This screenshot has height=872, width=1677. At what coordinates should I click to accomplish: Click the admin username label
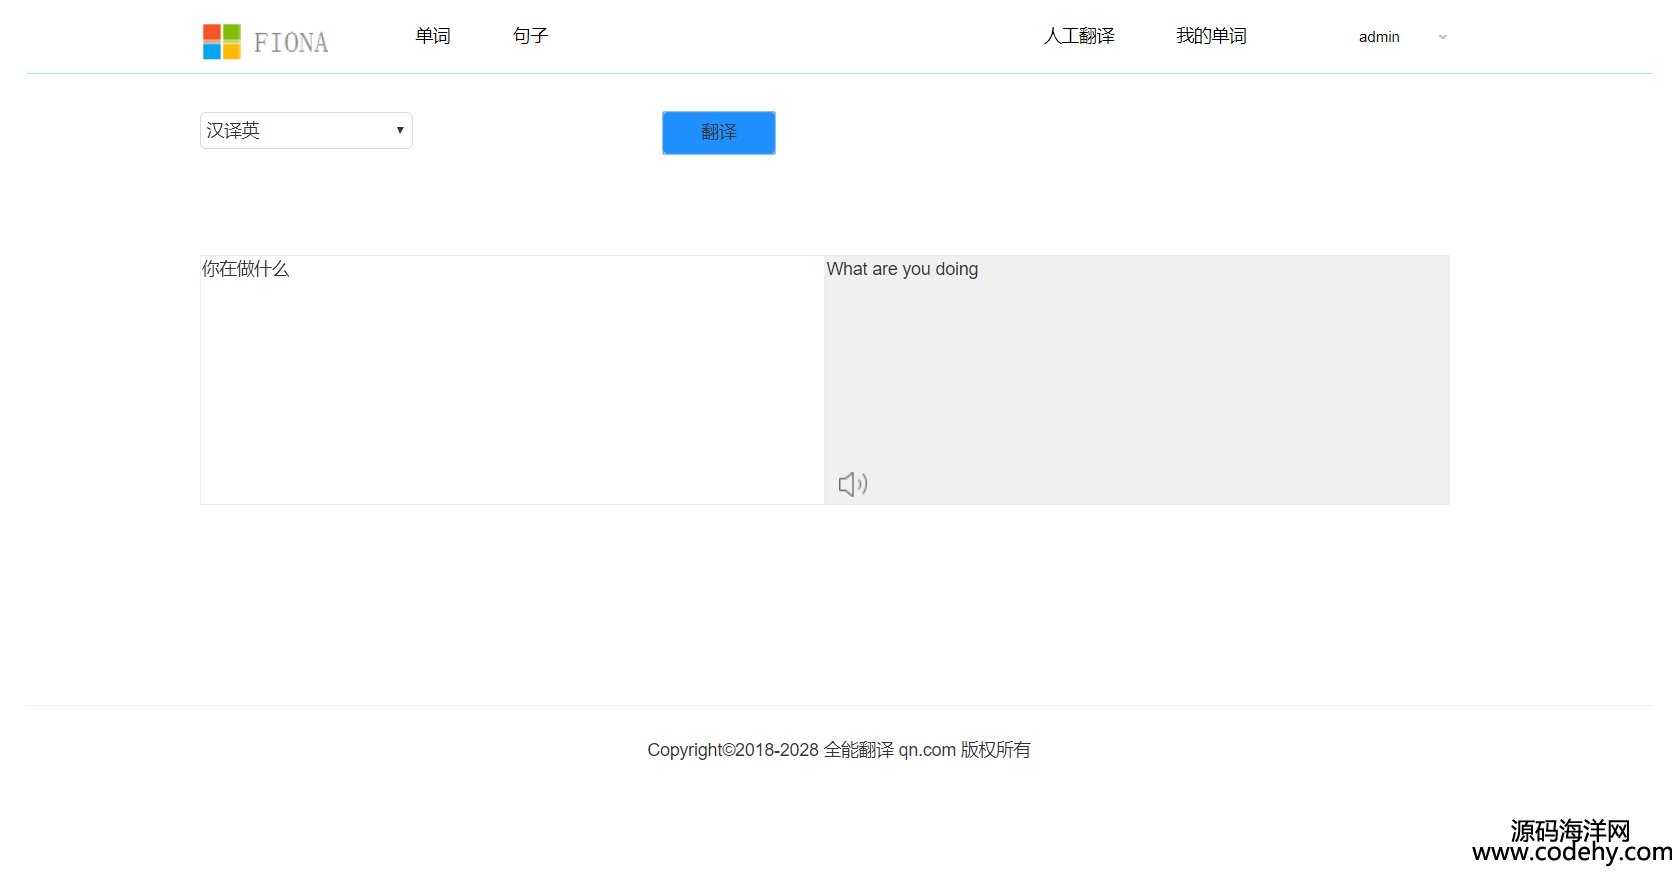tap(1379, 37)
